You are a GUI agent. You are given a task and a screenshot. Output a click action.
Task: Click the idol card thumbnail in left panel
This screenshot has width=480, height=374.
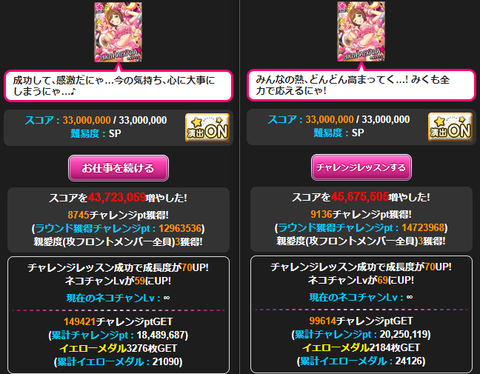[x=118, y=32]
